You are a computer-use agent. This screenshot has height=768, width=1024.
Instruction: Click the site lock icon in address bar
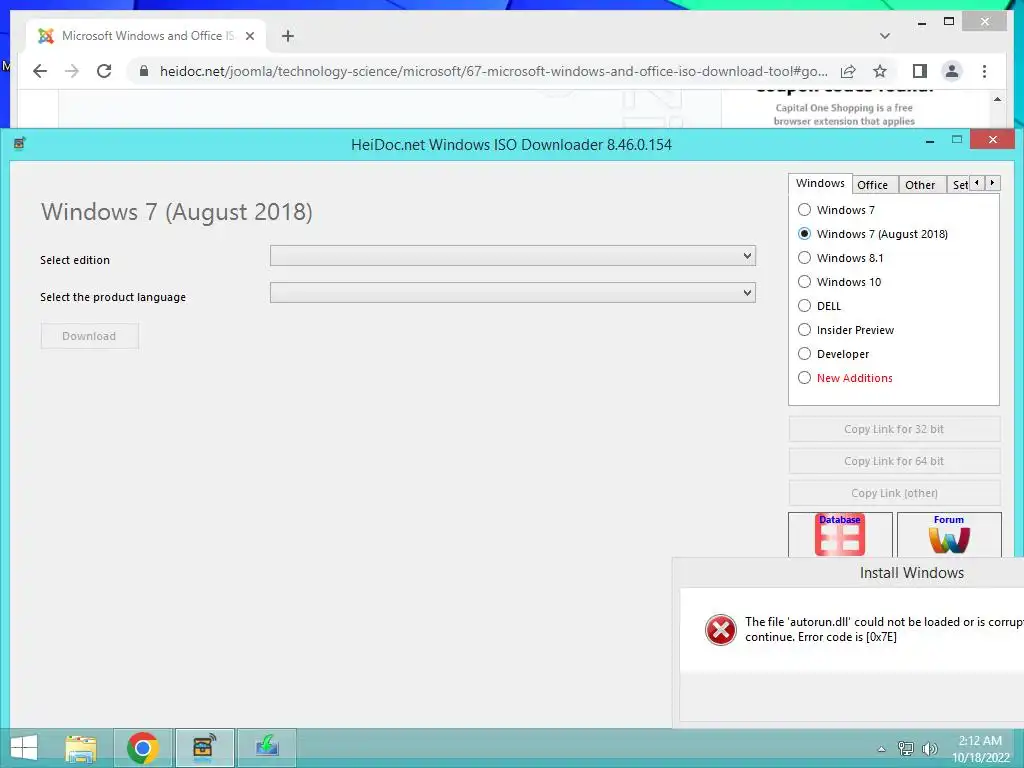click(x=144, y=71)
